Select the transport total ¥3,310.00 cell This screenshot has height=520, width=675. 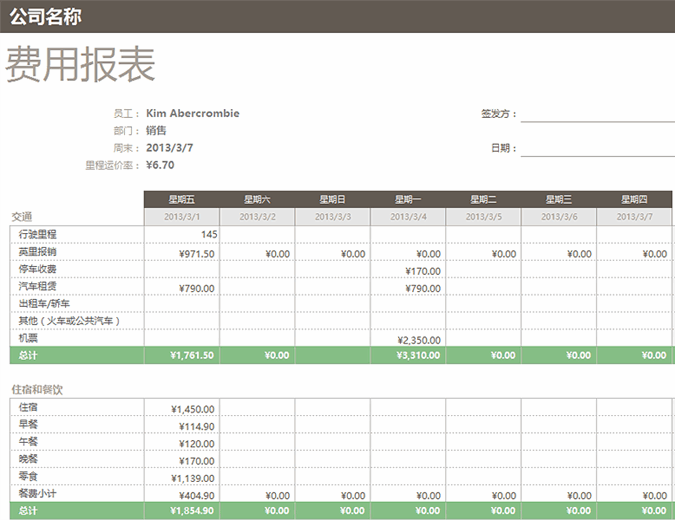click(x=408, y=355)
